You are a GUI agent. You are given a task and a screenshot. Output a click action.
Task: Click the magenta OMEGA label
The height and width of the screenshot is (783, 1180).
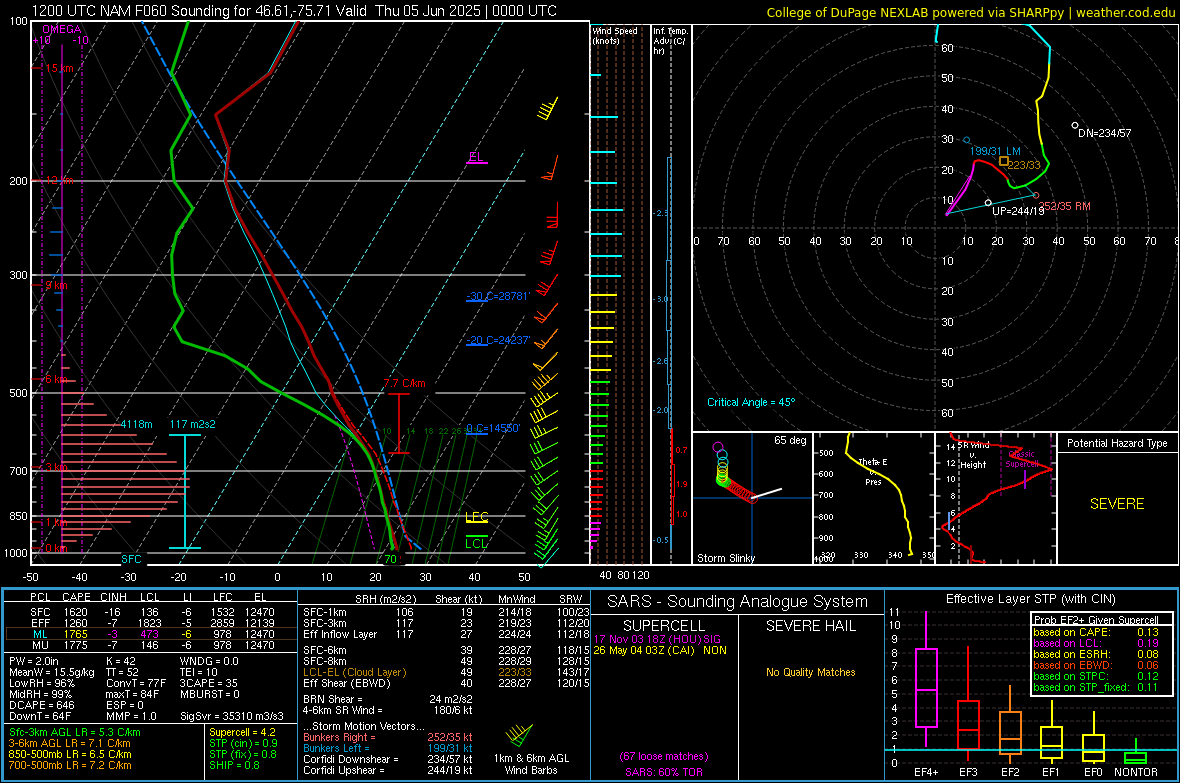62,29
